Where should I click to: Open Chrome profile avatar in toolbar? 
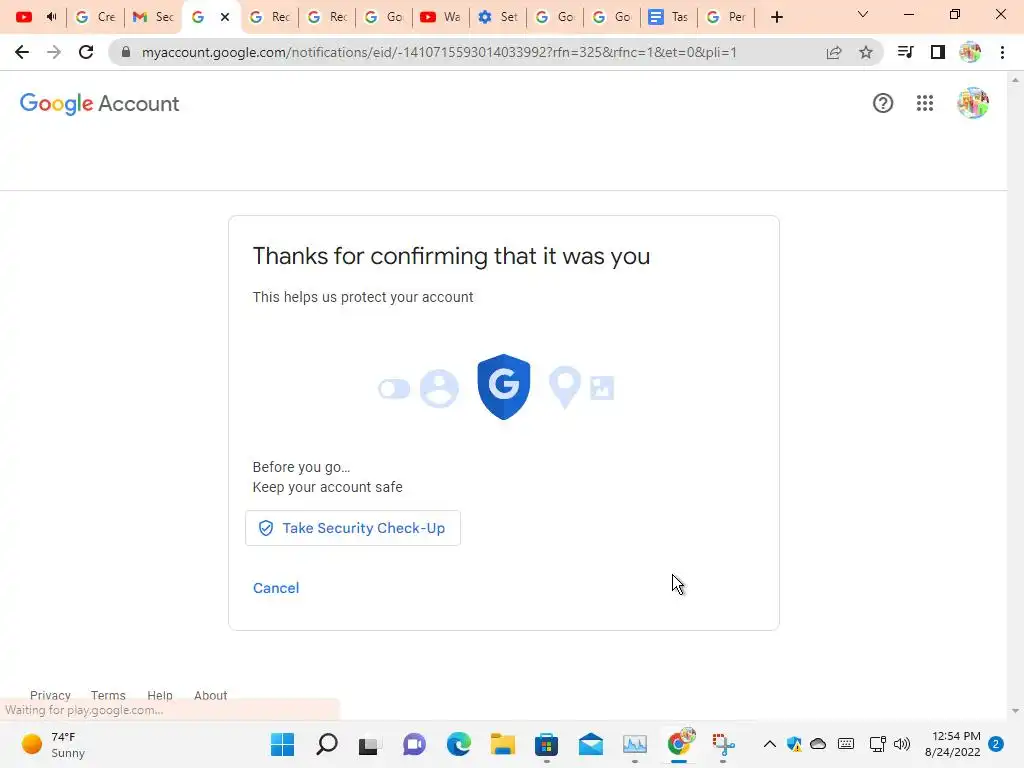[x=970, y=52]
